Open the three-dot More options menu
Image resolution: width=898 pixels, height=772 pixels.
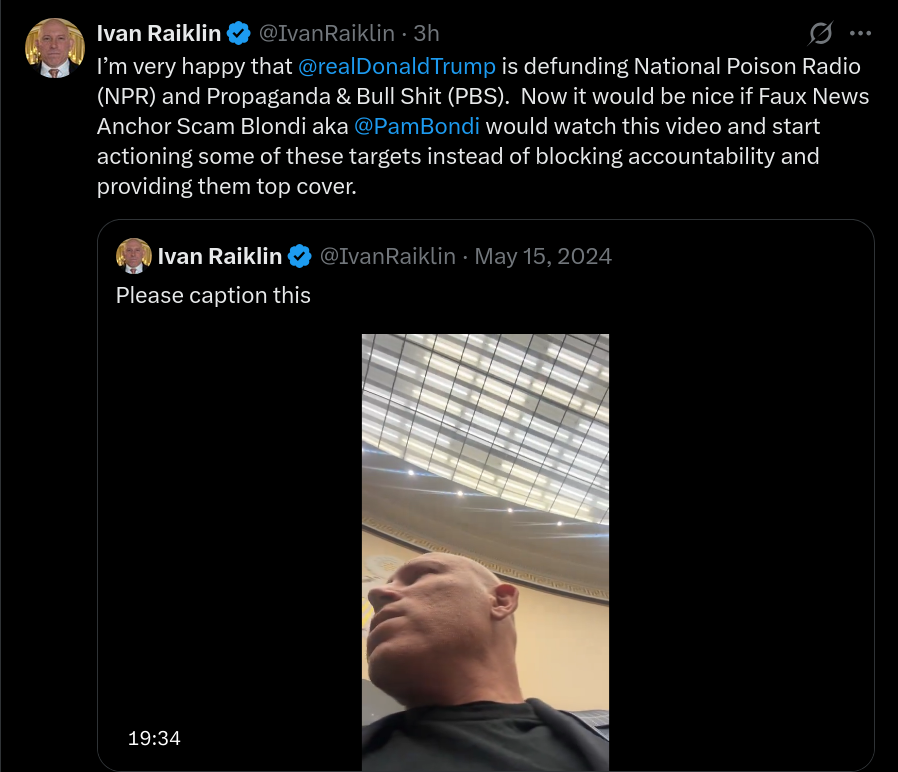click(860, 33)
